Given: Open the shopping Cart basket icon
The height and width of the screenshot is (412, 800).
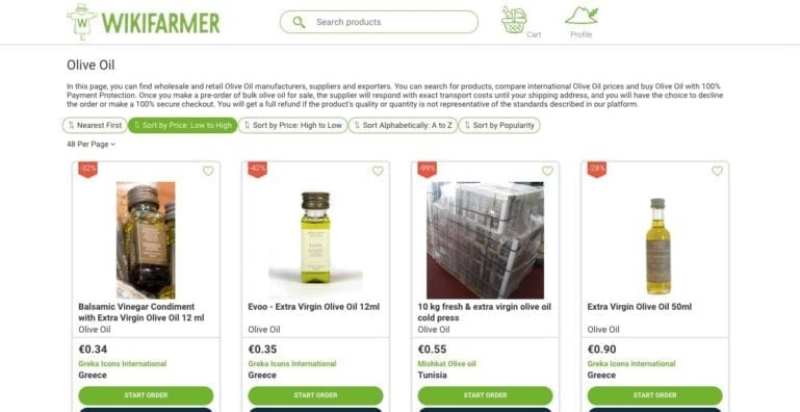Looking at the screenshot, I should [x=514, y=20].
